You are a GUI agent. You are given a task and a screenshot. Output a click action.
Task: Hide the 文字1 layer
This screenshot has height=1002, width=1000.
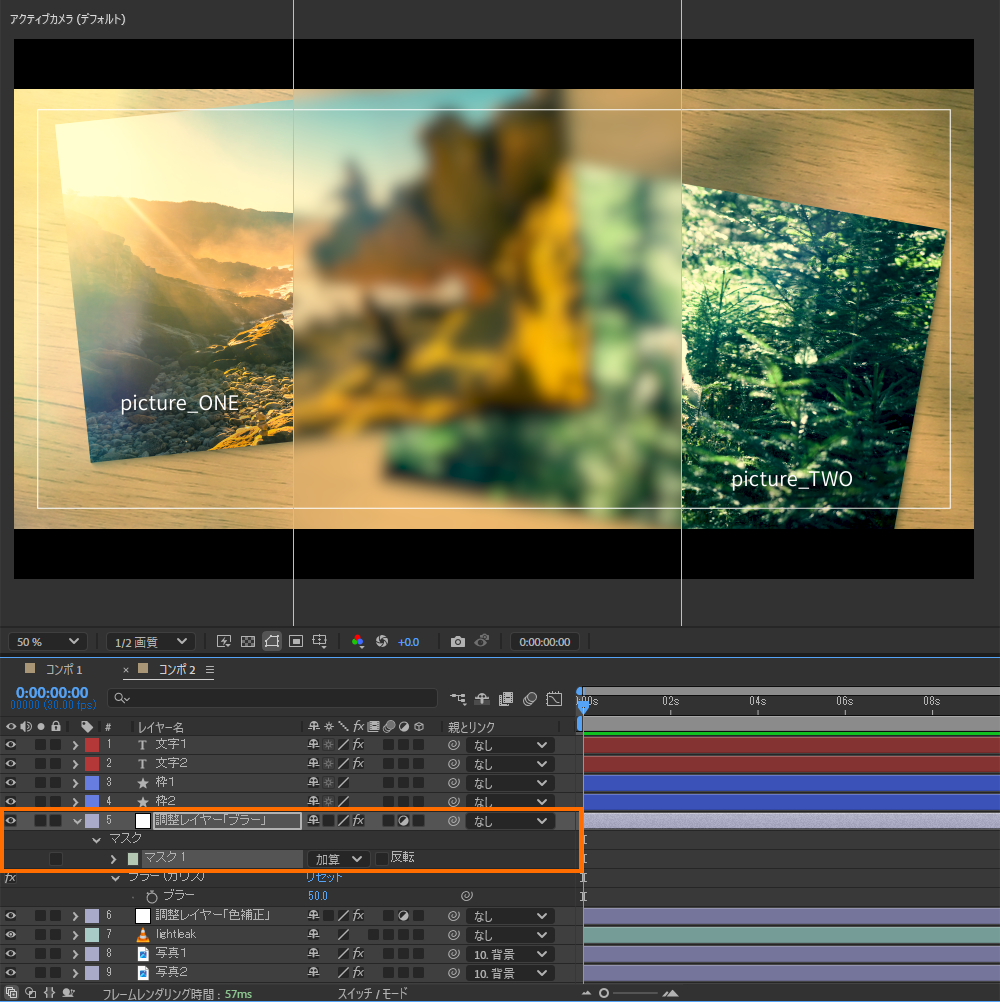click(x=11, y=745)
